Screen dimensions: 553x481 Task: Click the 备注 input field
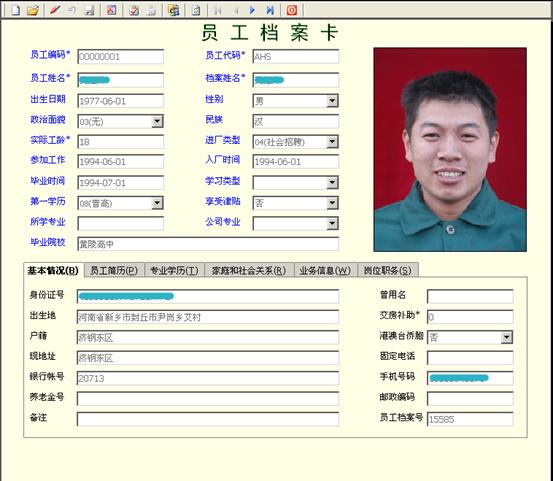208,419
